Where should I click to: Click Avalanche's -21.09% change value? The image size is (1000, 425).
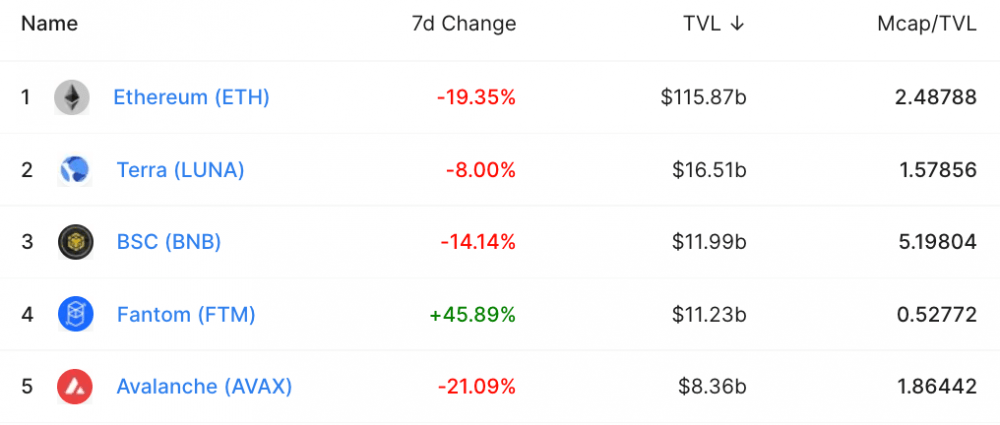pyautogui.click(x=476, y=387)
